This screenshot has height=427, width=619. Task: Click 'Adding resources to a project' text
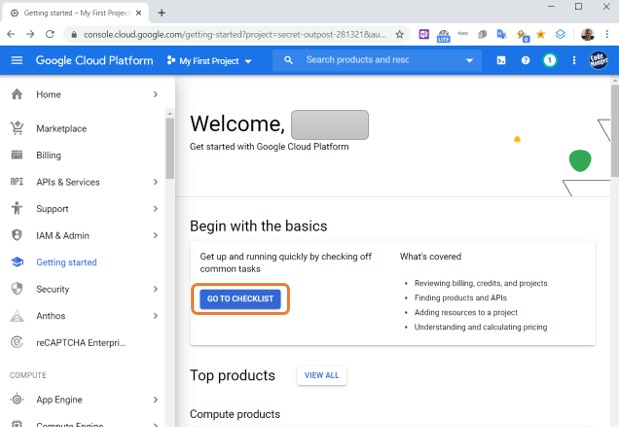click(x=466, y=312)
